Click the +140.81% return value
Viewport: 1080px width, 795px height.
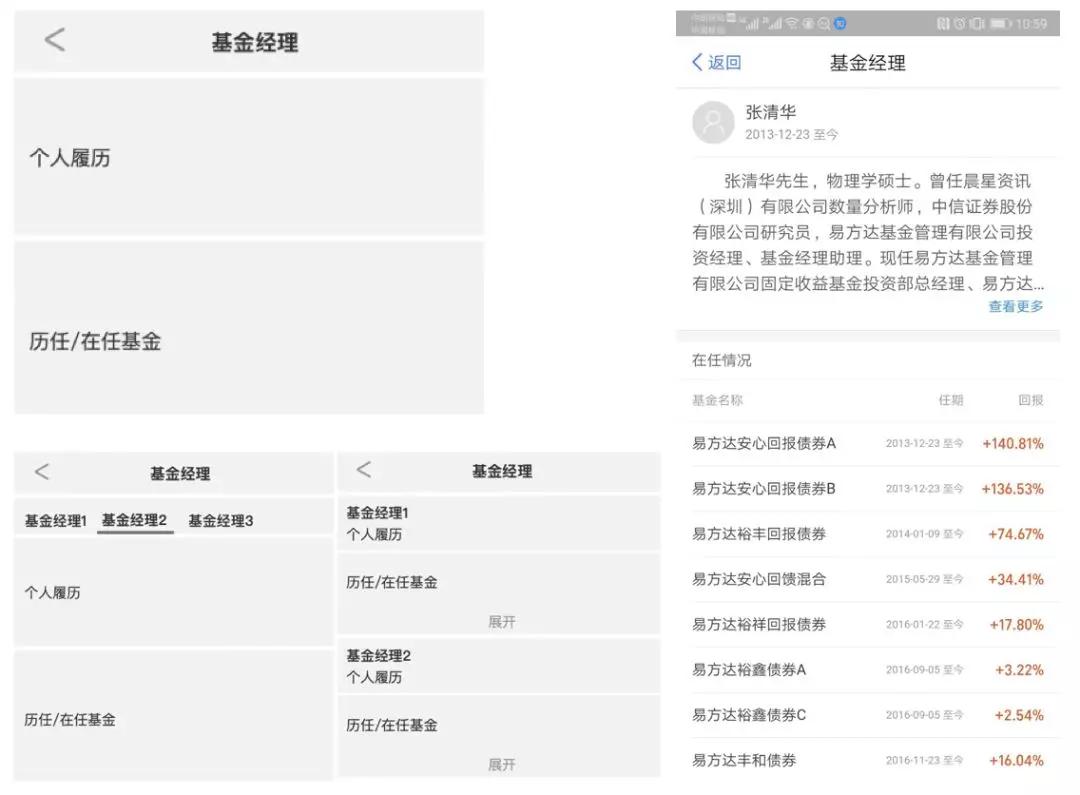pyautogui.click(x=1012, y=444)
